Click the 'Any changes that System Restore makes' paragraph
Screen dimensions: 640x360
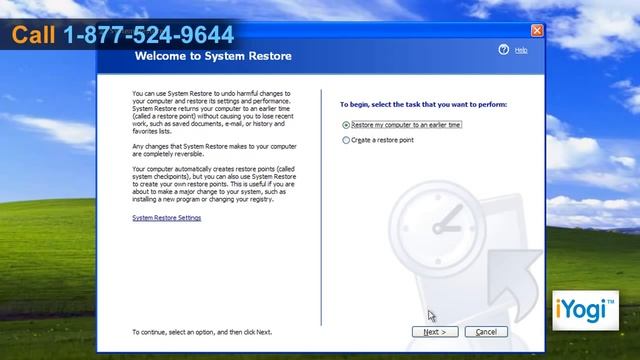[x=214, y=150]
